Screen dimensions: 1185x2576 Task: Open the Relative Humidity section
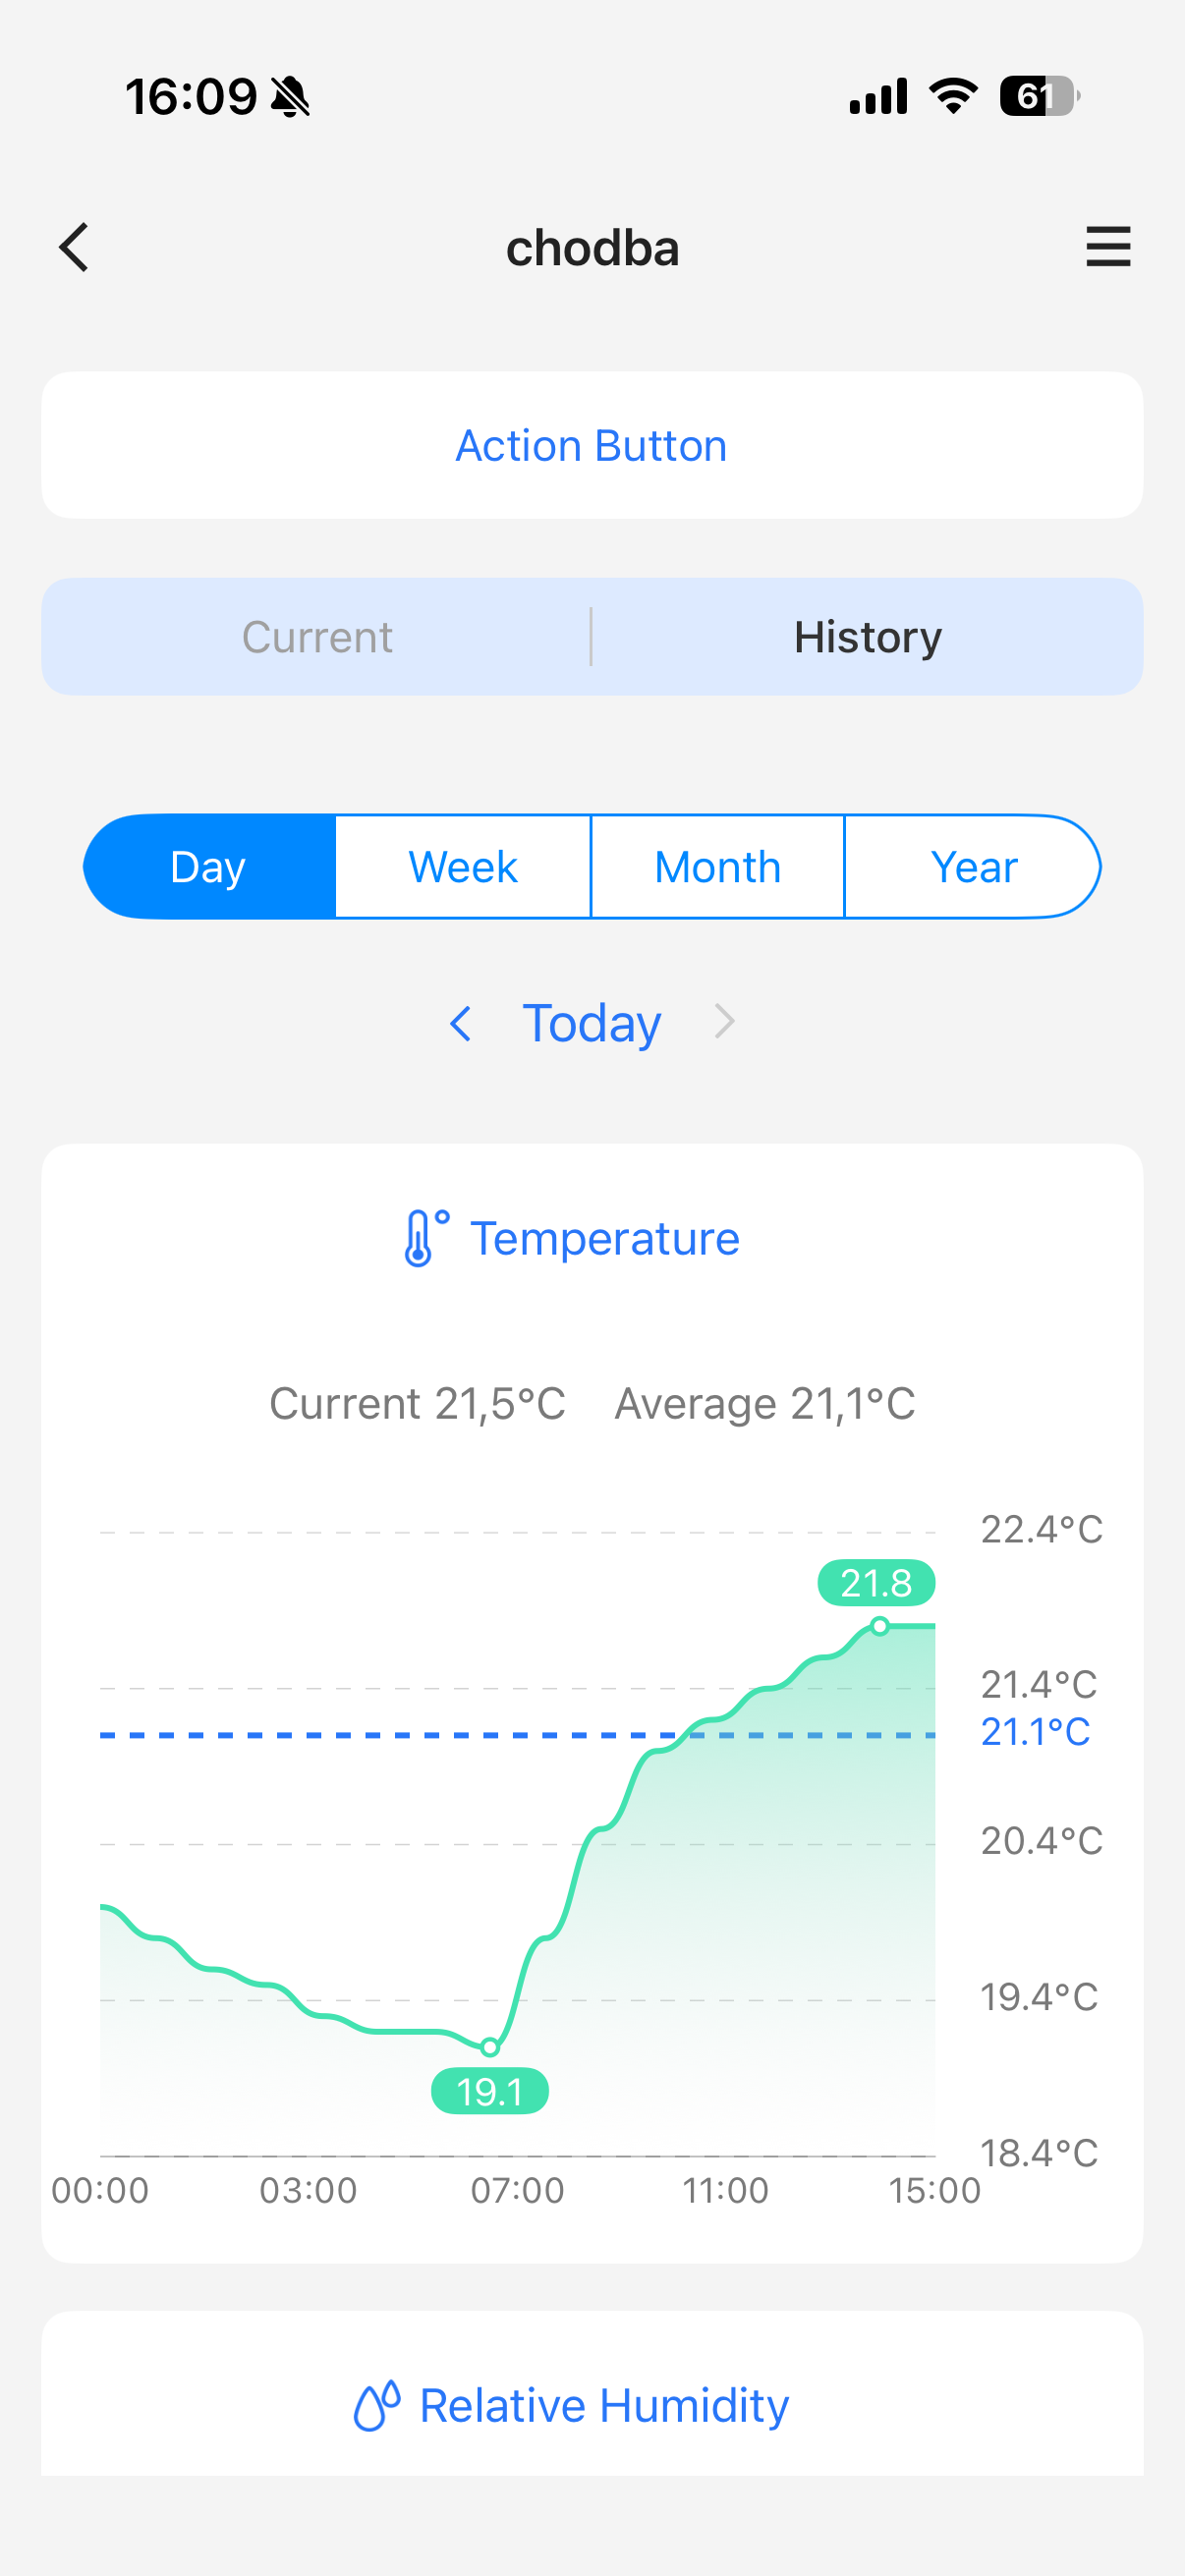(603, 2405)
